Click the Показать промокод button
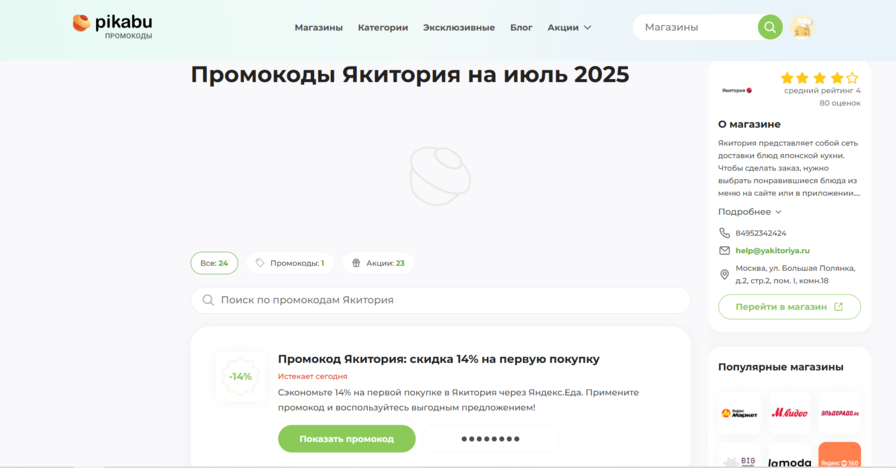This screenshot has height=468, width=896. tap(347, 439)
